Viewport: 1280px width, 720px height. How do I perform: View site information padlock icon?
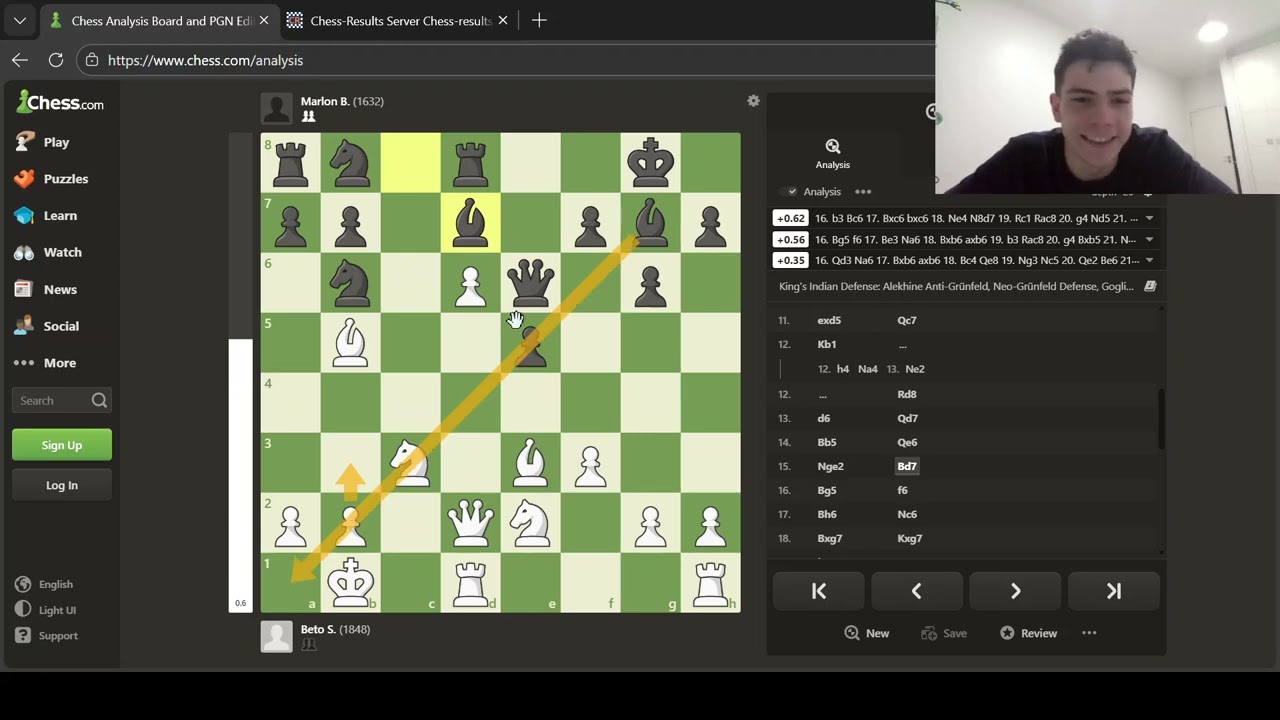pyautogui.click(x=92, y=60)
